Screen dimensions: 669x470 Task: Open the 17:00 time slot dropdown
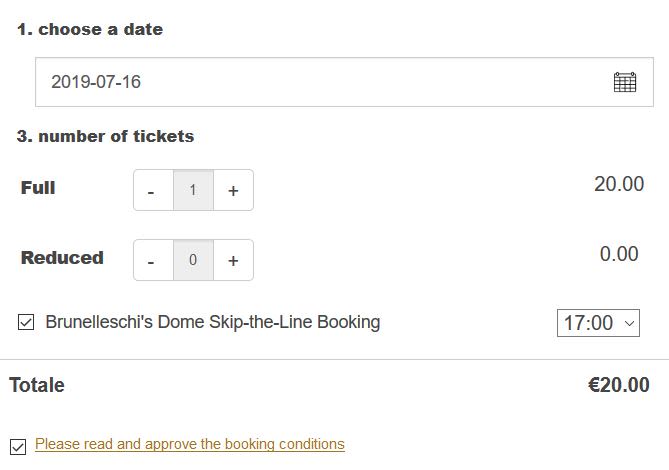pos(598,323)
